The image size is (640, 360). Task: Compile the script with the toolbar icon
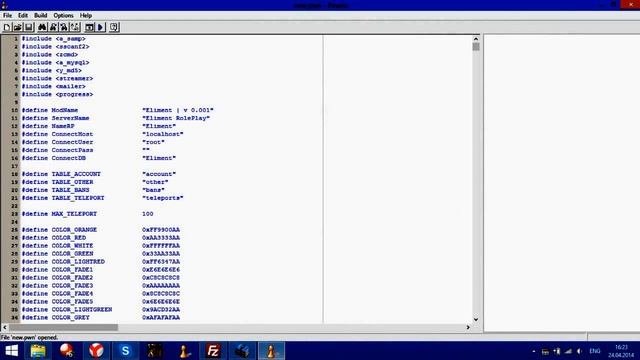pyautogui.click(x=89, y=27)
